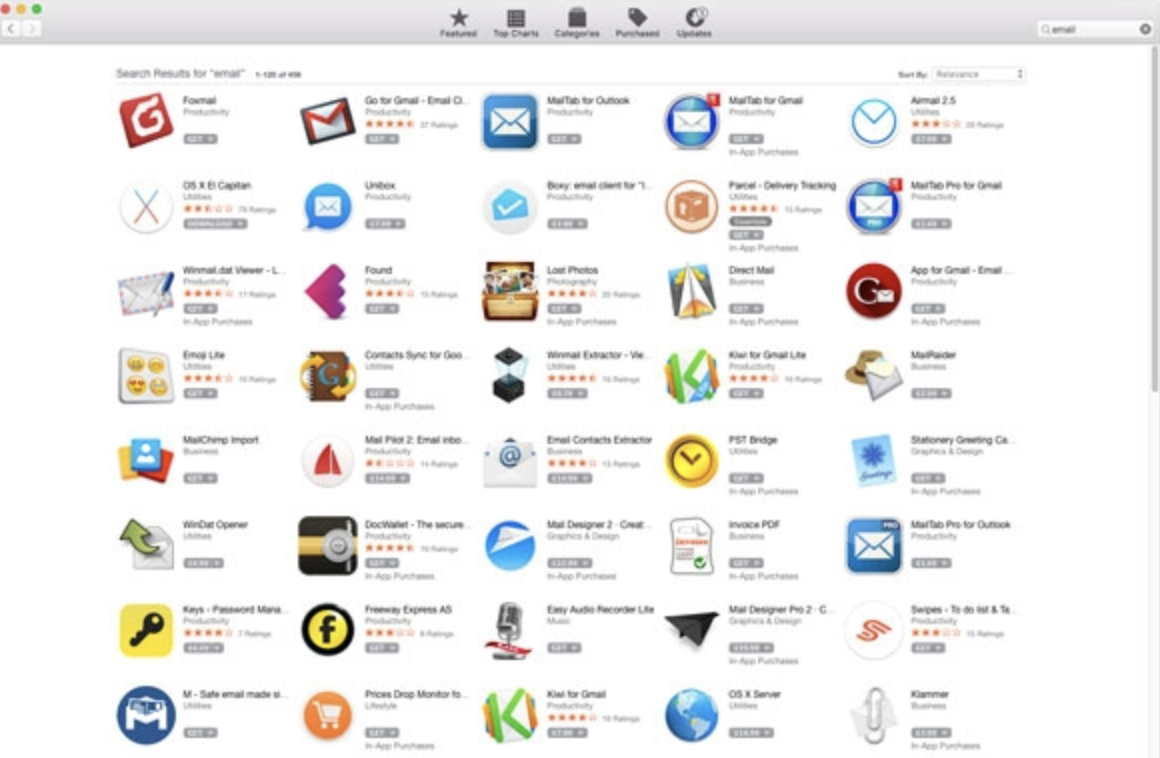Clear the search field with the x button

click(1145, 29)
